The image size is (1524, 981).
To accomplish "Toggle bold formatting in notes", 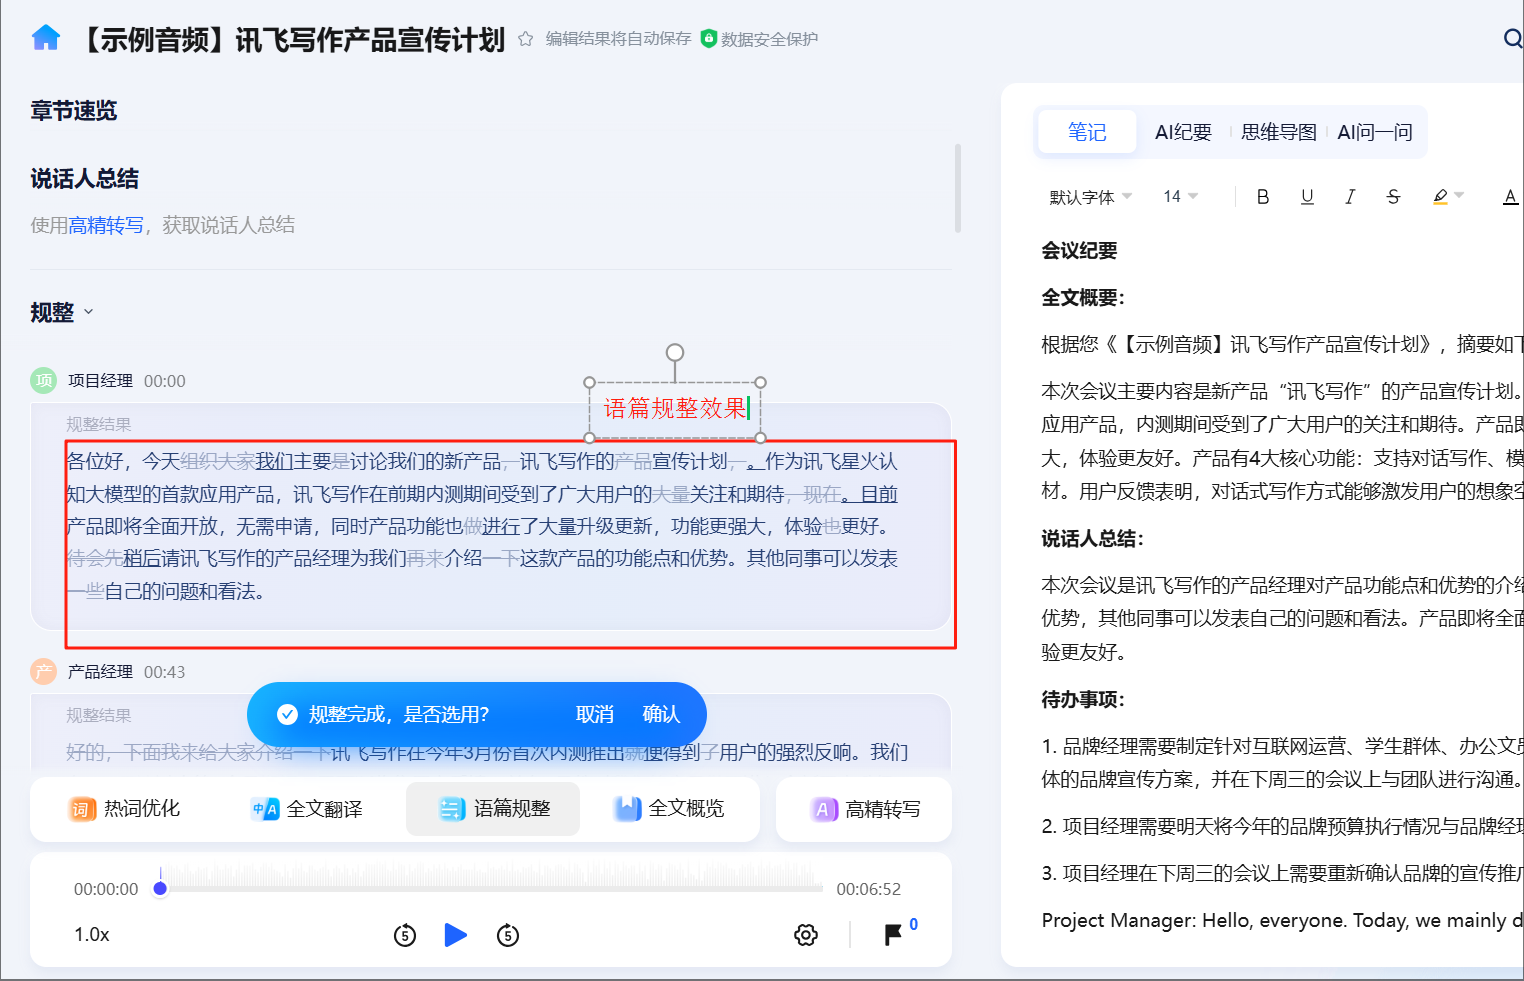I will pyautogui.click(x=1263, y=197).
